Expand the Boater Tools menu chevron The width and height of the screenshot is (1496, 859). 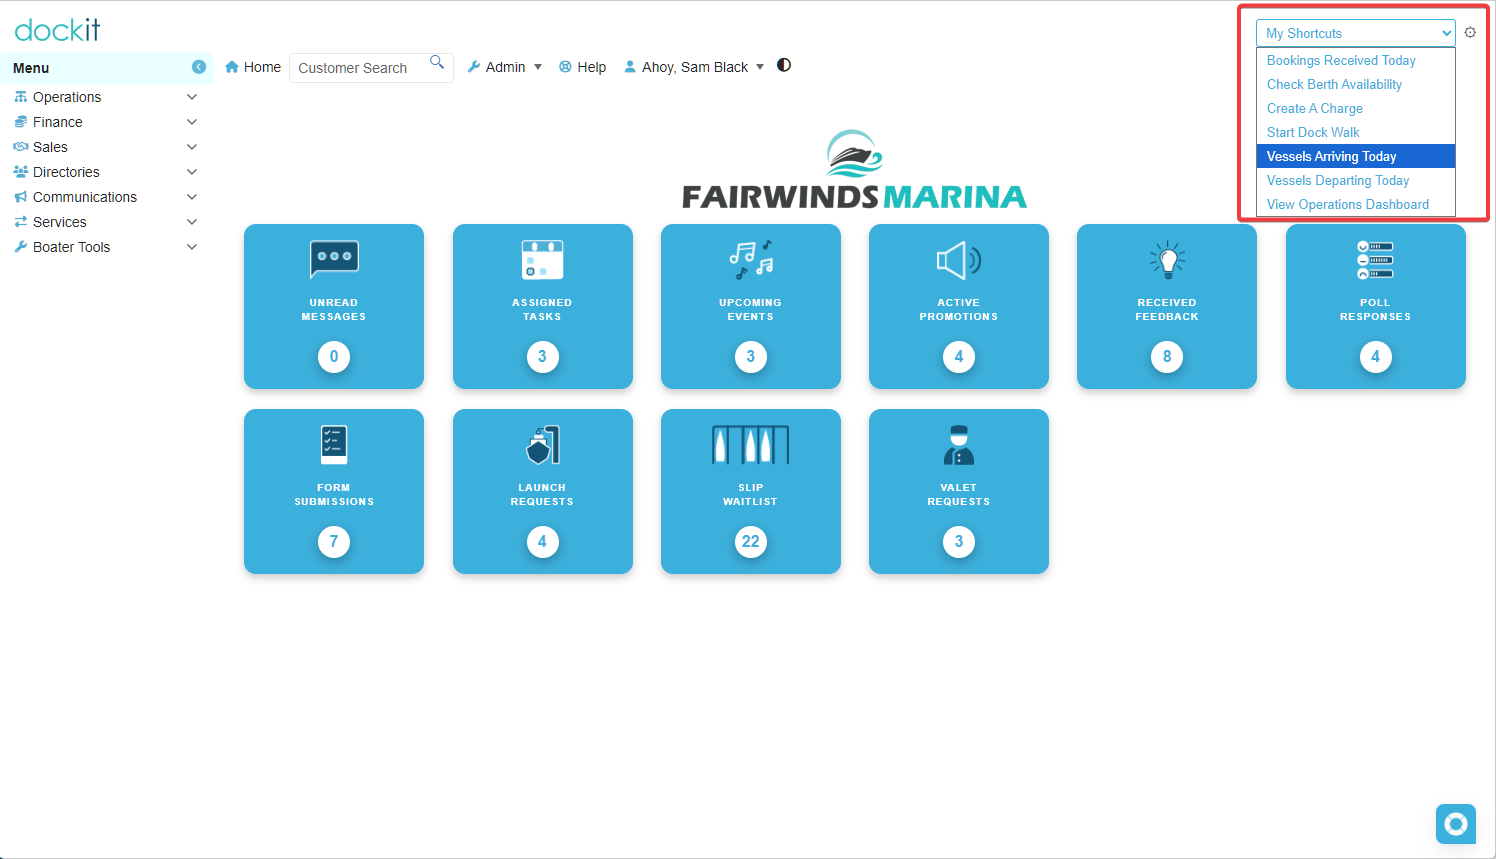pos(192,247)
